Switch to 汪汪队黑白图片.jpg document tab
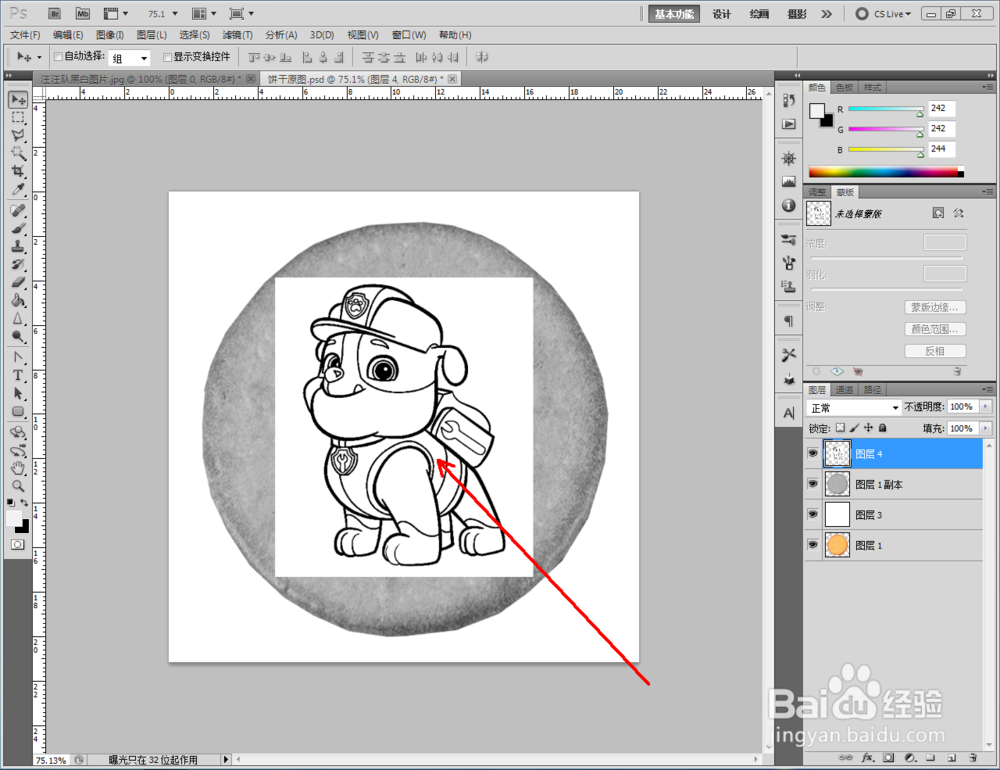This screenshot has height=770, width=1000. [x=147, y=79]
